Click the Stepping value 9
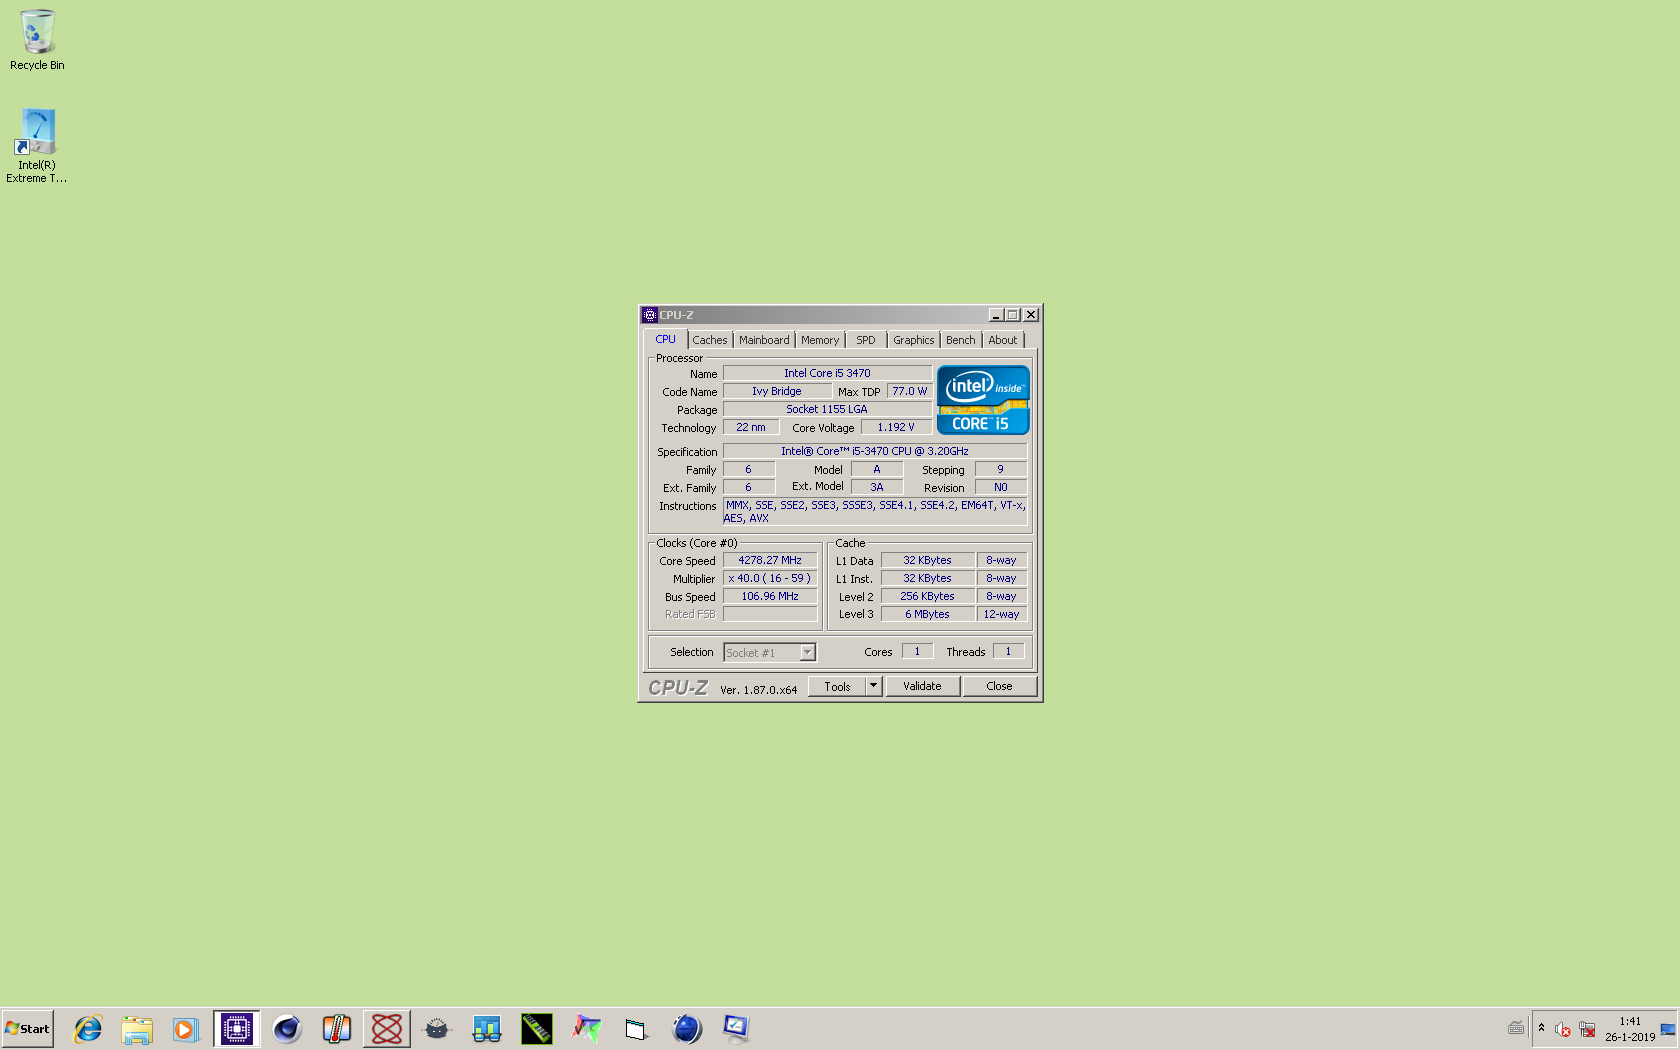Screen dimensions: 1680x1050 tap(1001, 469)
